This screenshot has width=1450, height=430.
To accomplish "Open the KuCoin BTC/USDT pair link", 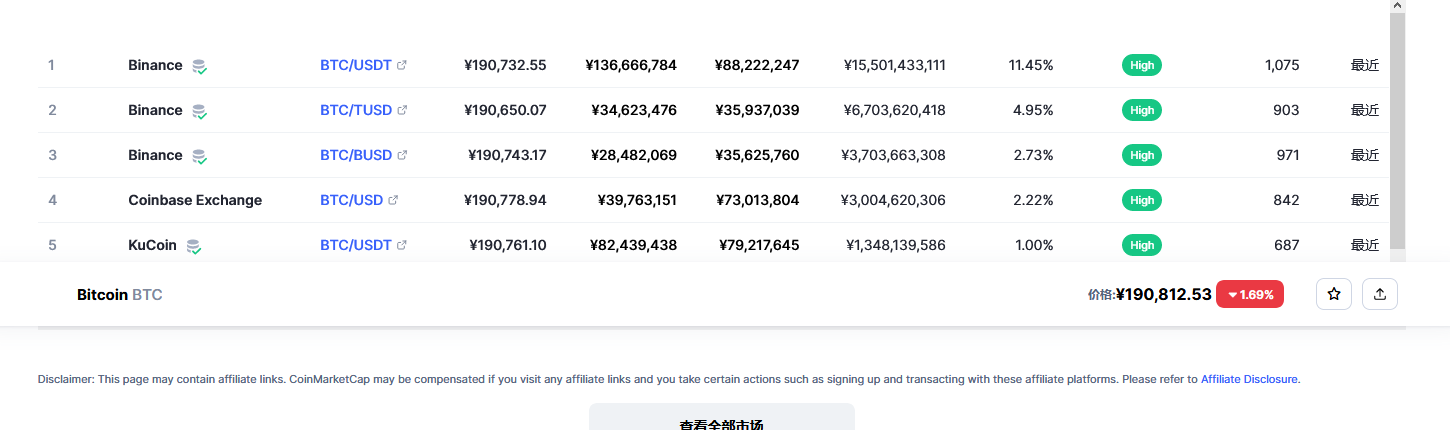I will [x=356, y=245].
